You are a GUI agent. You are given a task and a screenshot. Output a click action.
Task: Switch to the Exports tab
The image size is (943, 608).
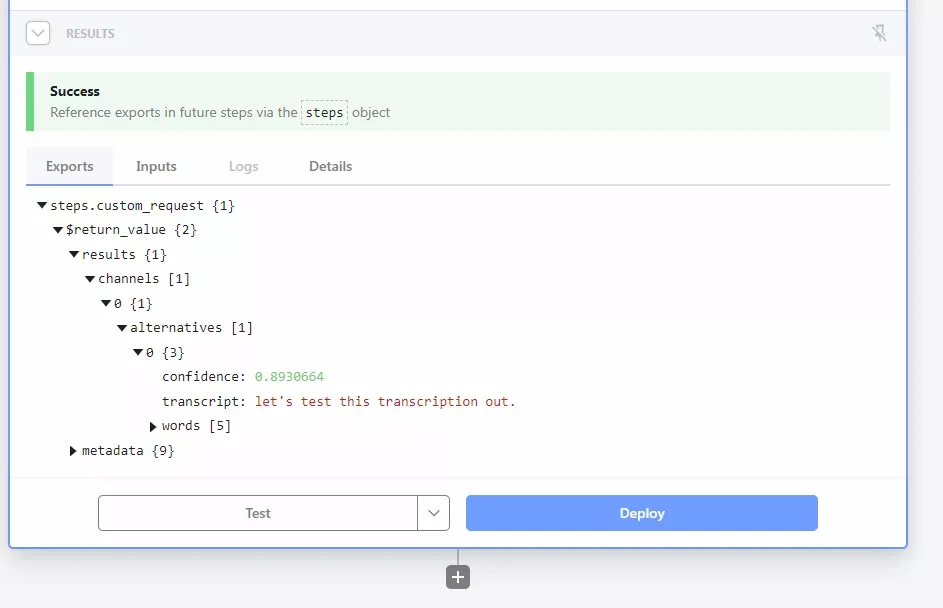coord(70,167)
